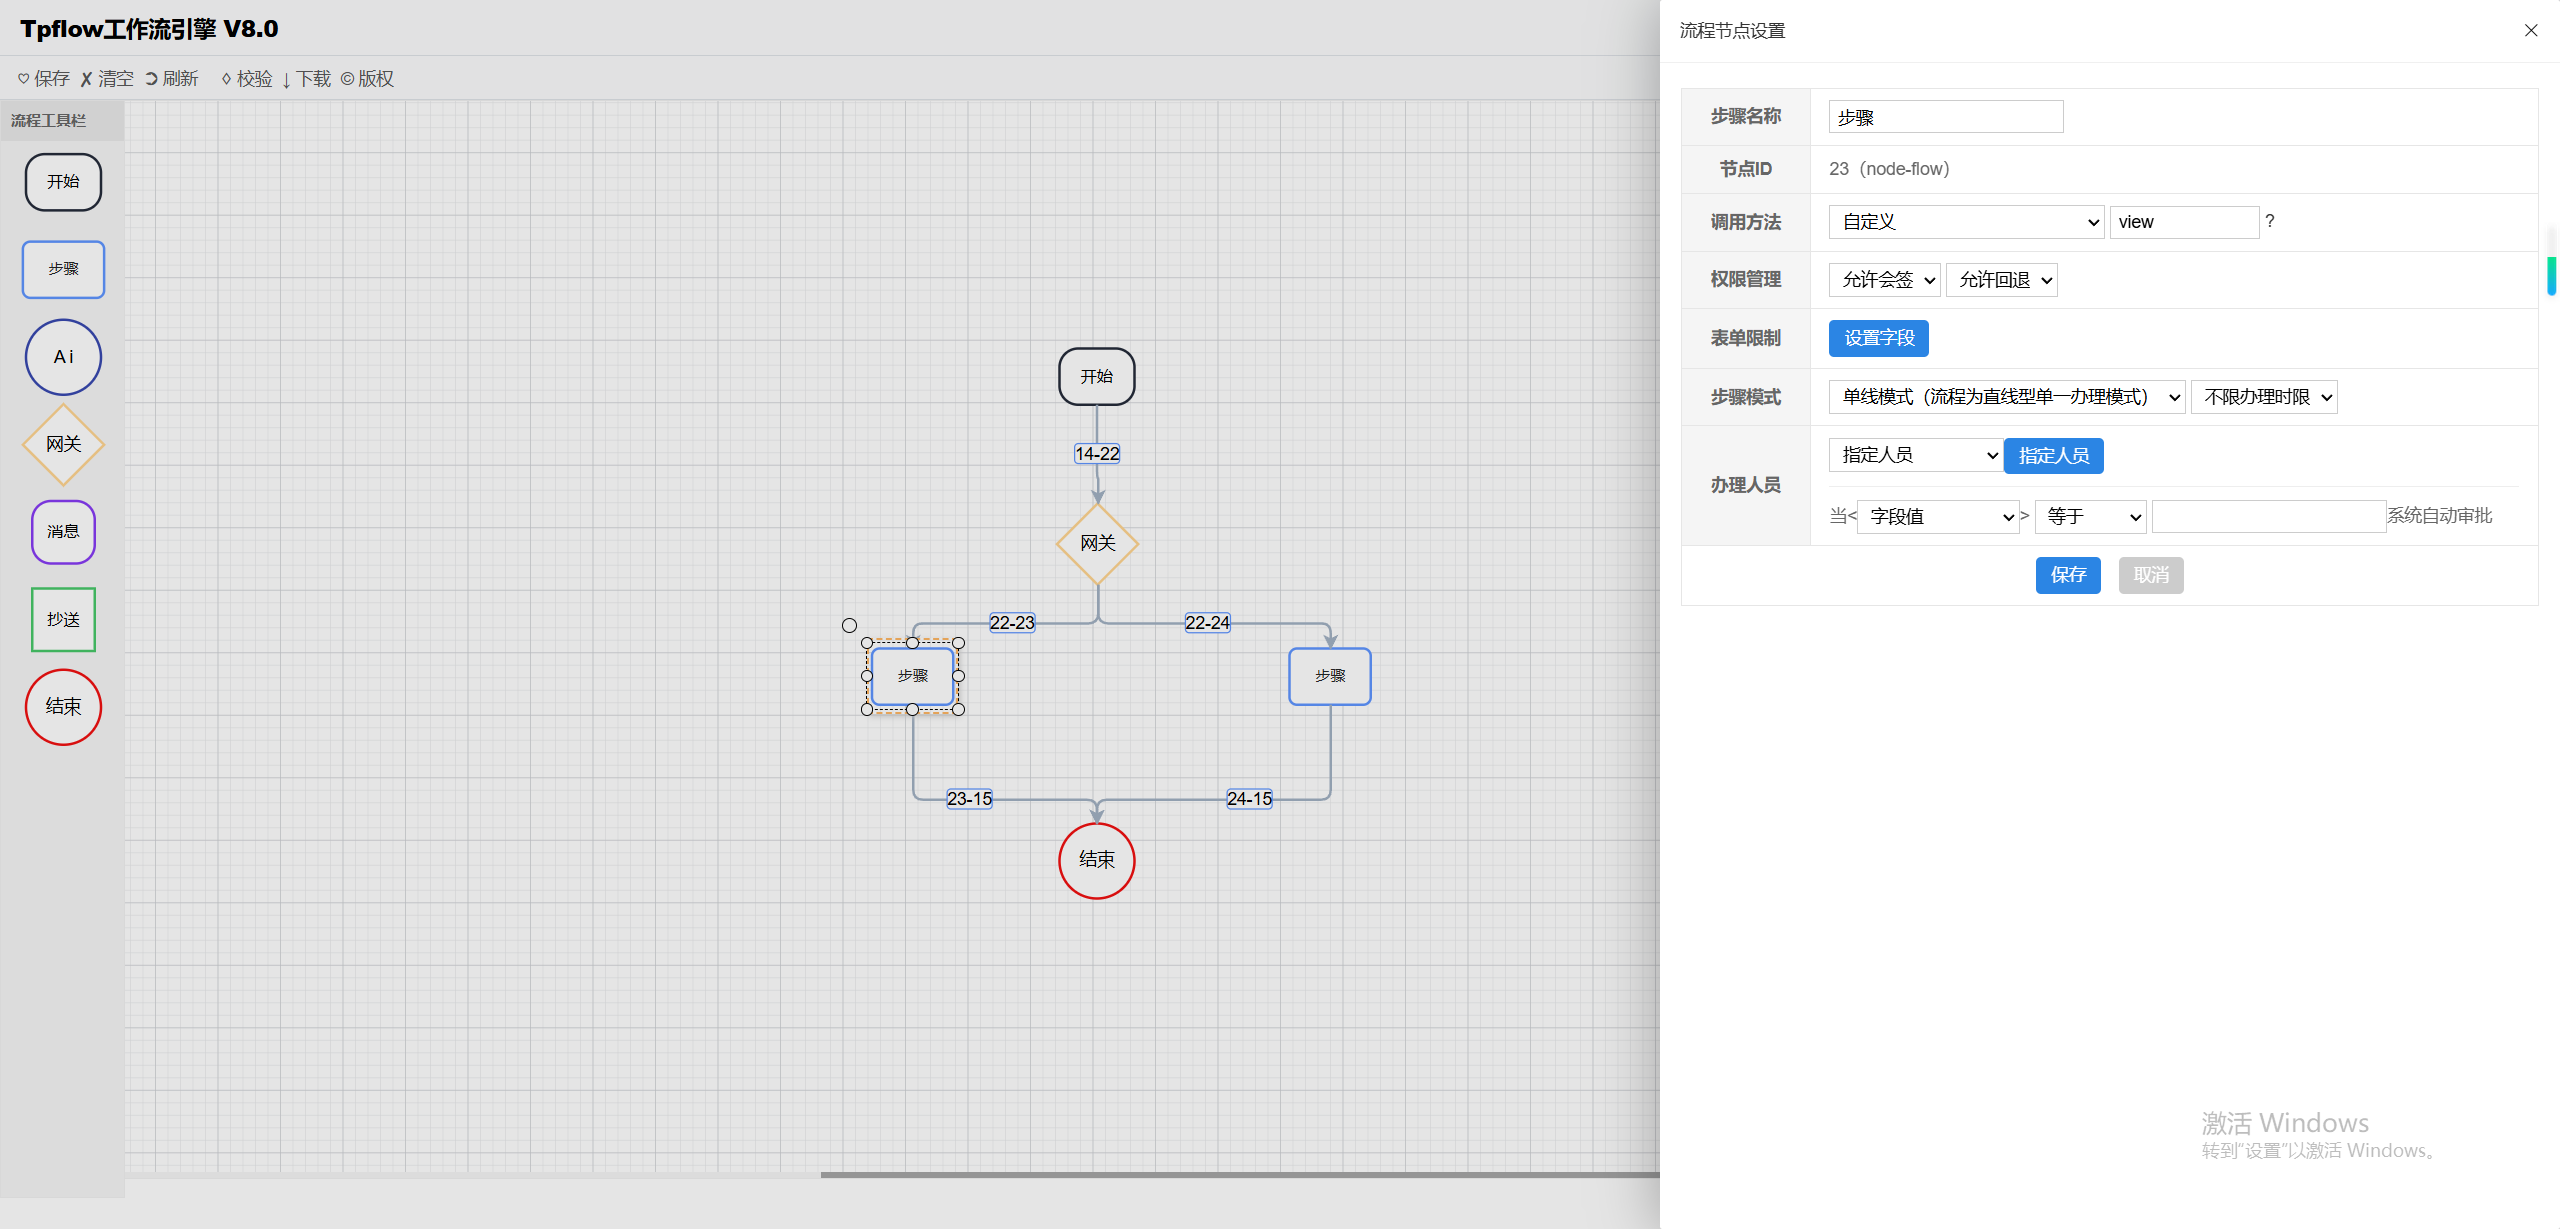Viewport: 2560px width, 1229px height.
Task: Pick the 消息 message node tool
Action: point(63,532)
